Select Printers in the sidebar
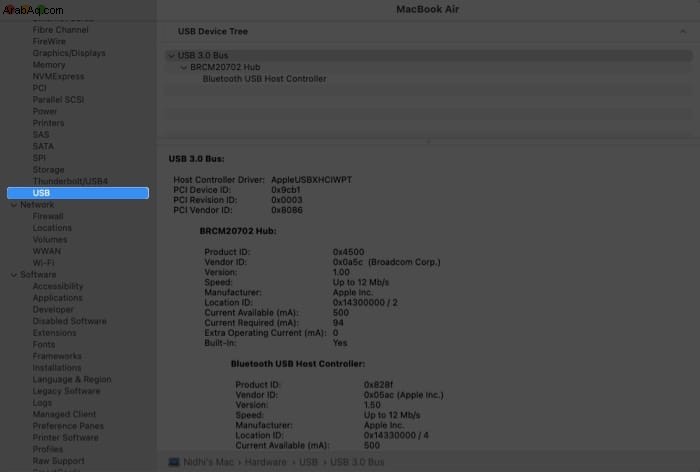Screen dimensions: 700x472 pos(48,122)
